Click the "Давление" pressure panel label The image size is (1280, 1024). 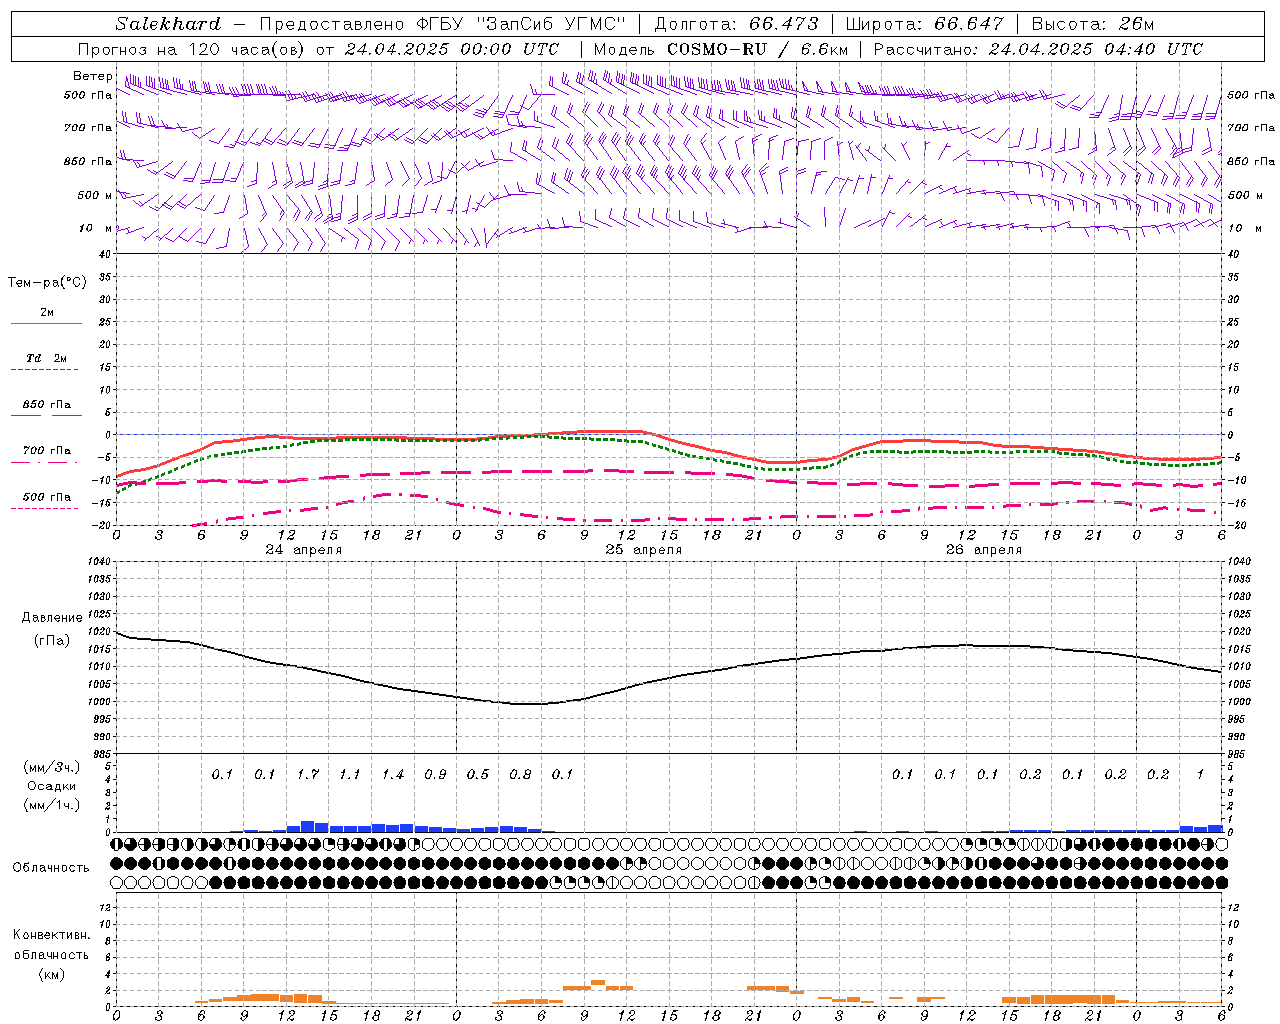(x=52, y=618)
